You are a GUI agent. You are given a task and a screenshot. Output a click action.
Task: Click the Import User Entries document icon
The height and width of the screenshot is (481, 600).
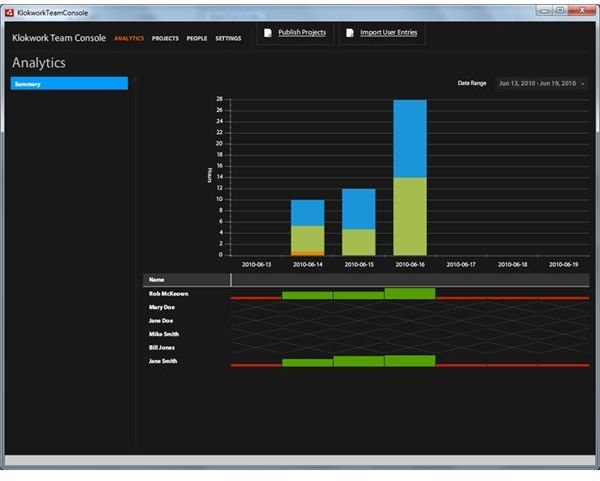point(350,33)
